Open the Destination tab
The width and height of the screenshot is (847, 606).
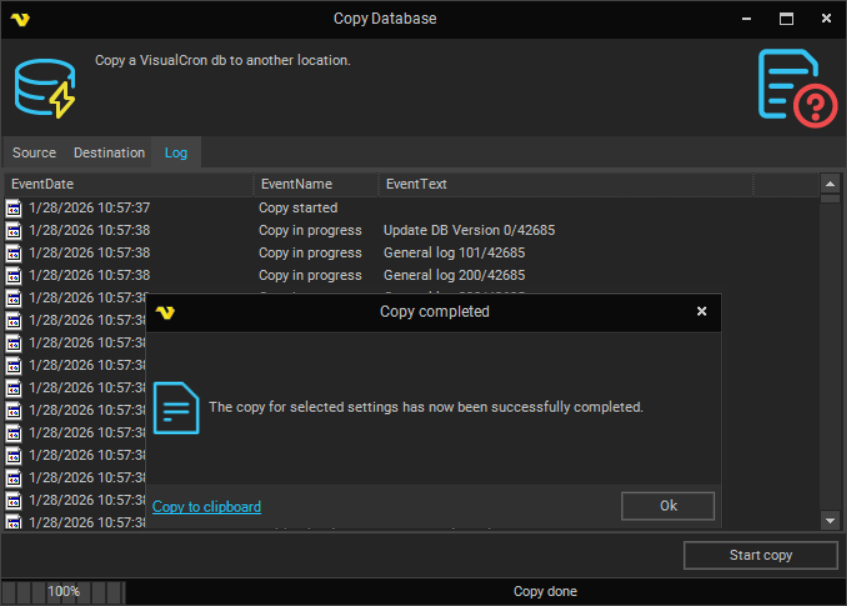(x=109, y=153)
